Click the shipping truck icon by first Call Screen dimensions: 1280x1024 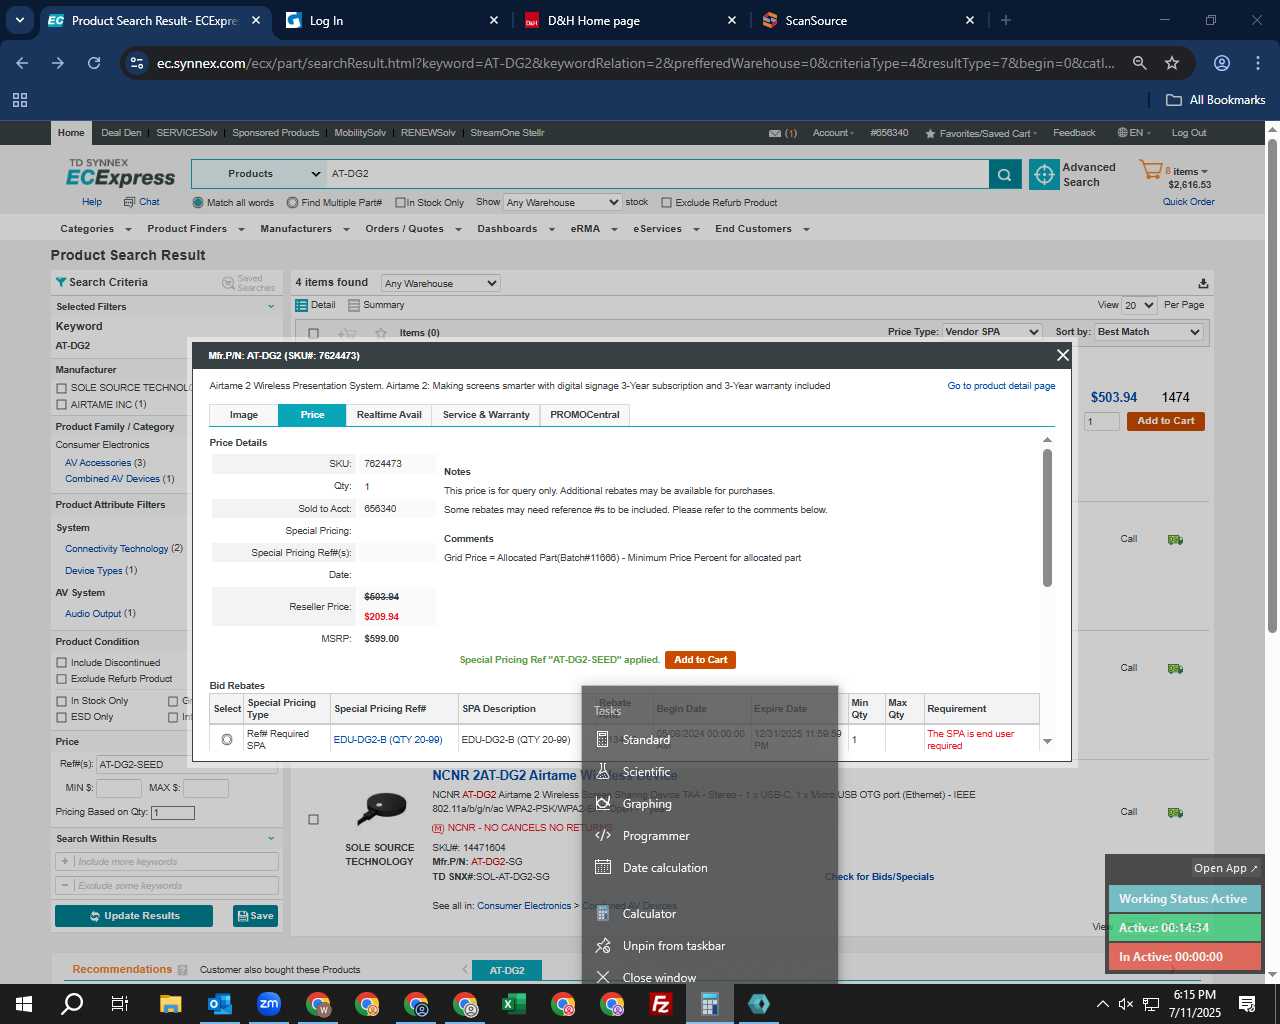pos(1175,540)
